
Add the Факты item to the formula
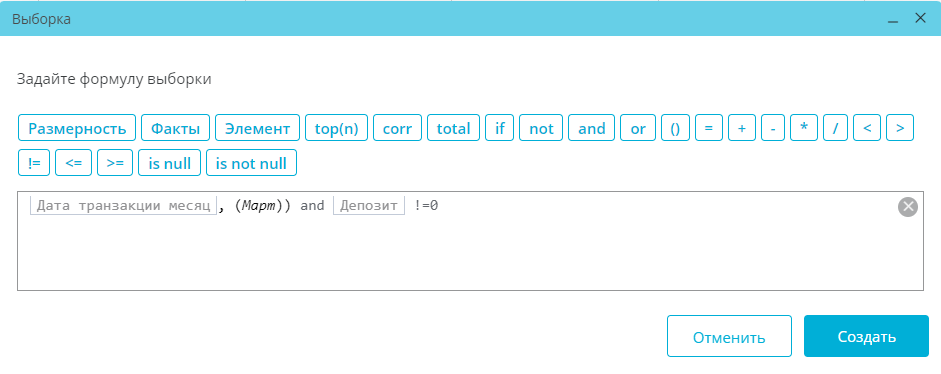tap(175, 128)
